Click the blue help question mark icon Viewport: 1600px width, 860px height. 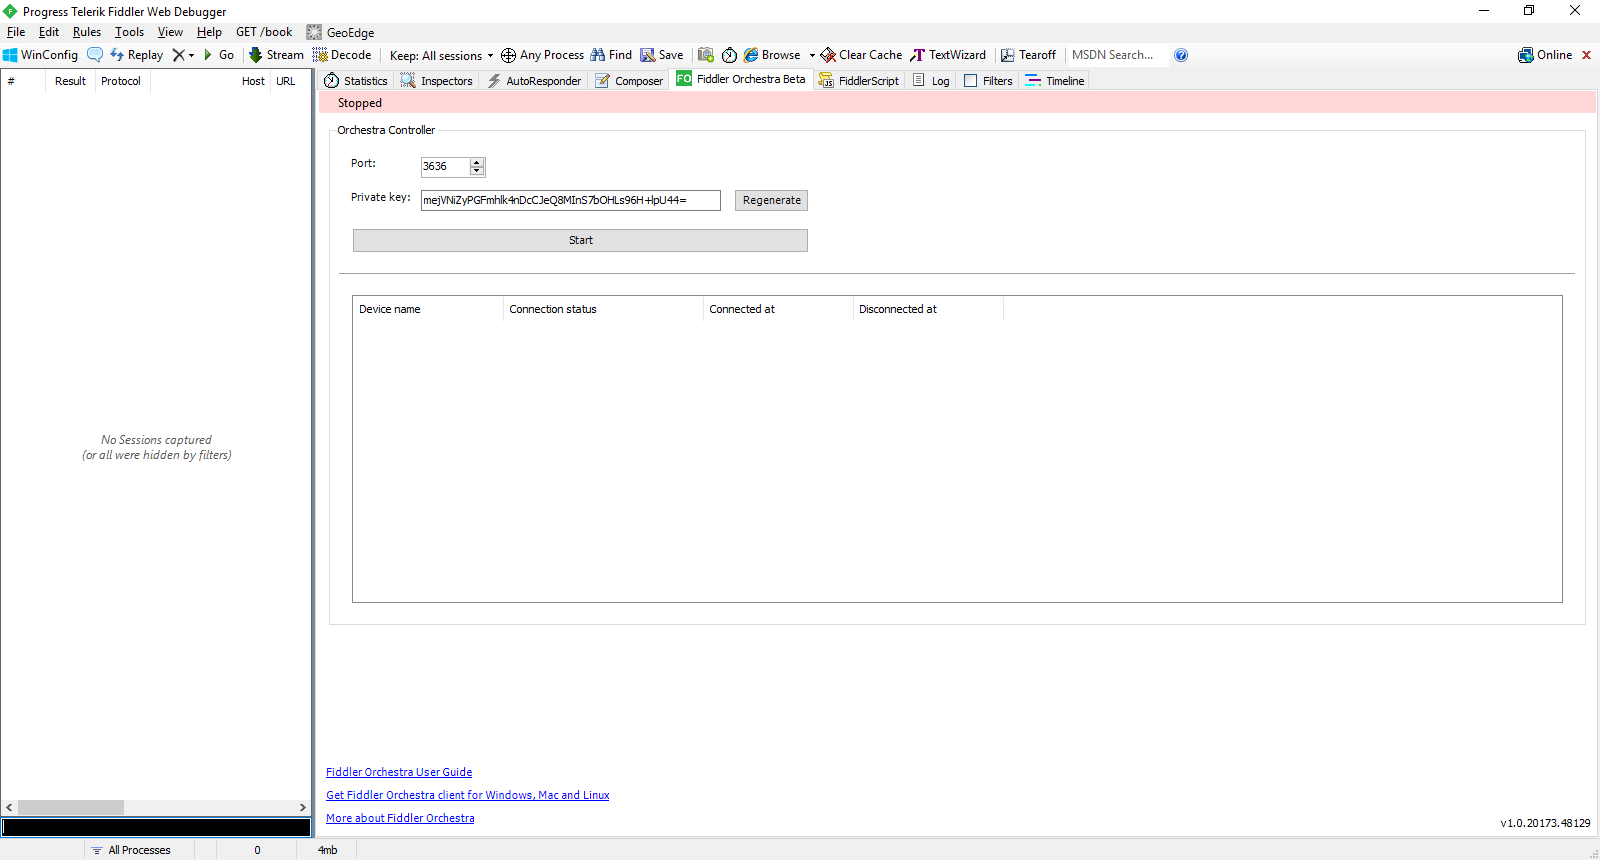1181,55
